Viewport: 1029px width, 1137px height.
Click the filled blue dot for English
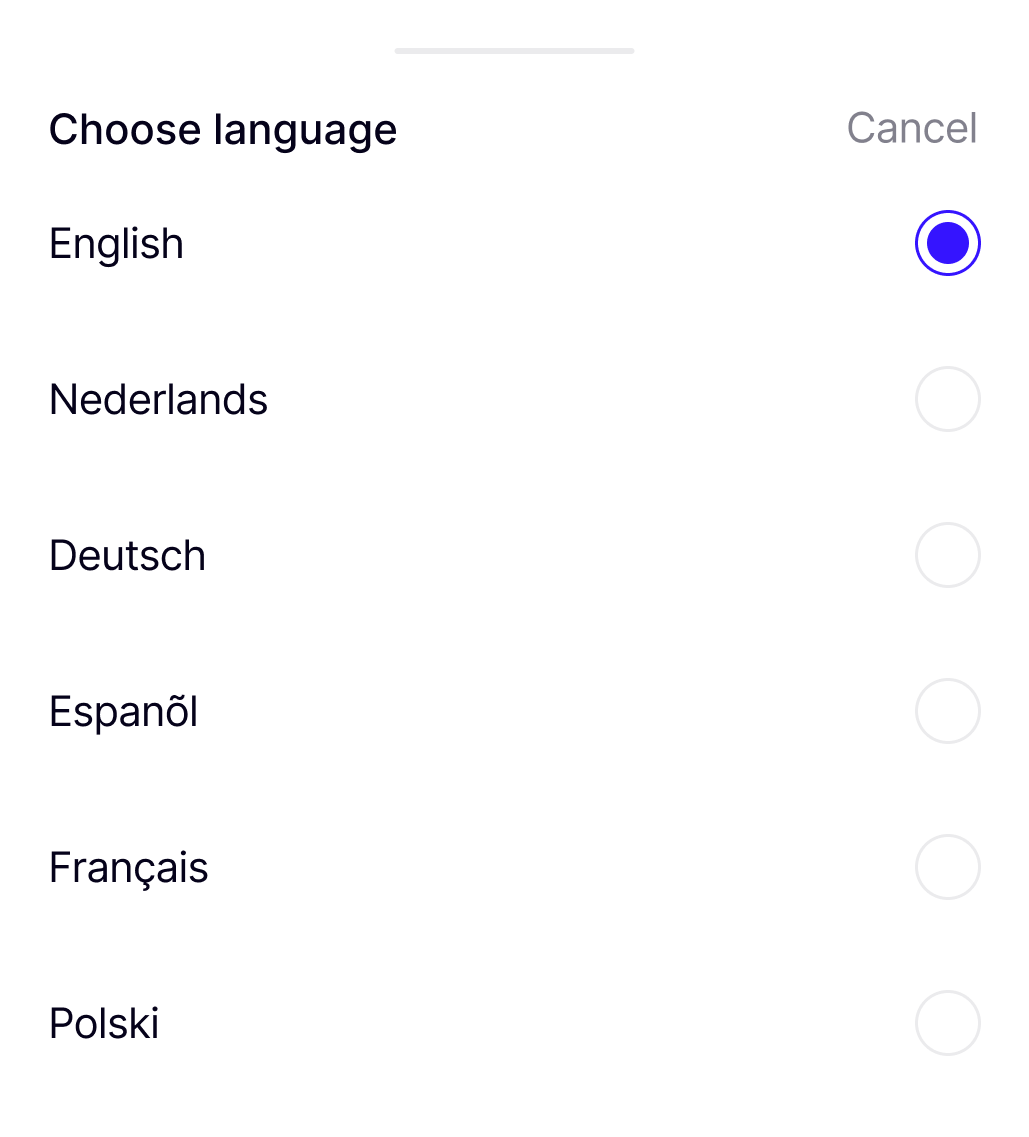pyautogui.click(x=947, y=243)
